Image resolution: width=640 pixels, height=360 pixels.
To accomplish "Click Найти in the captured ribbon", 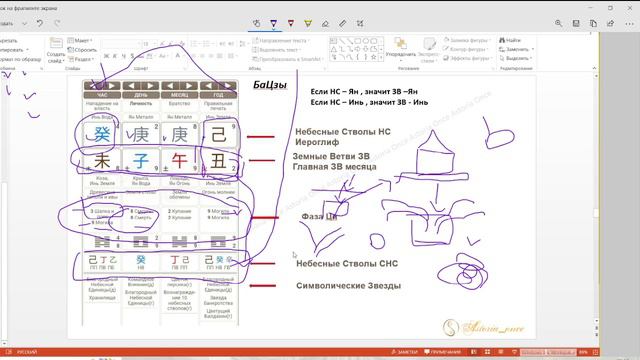I will [510, 40].
